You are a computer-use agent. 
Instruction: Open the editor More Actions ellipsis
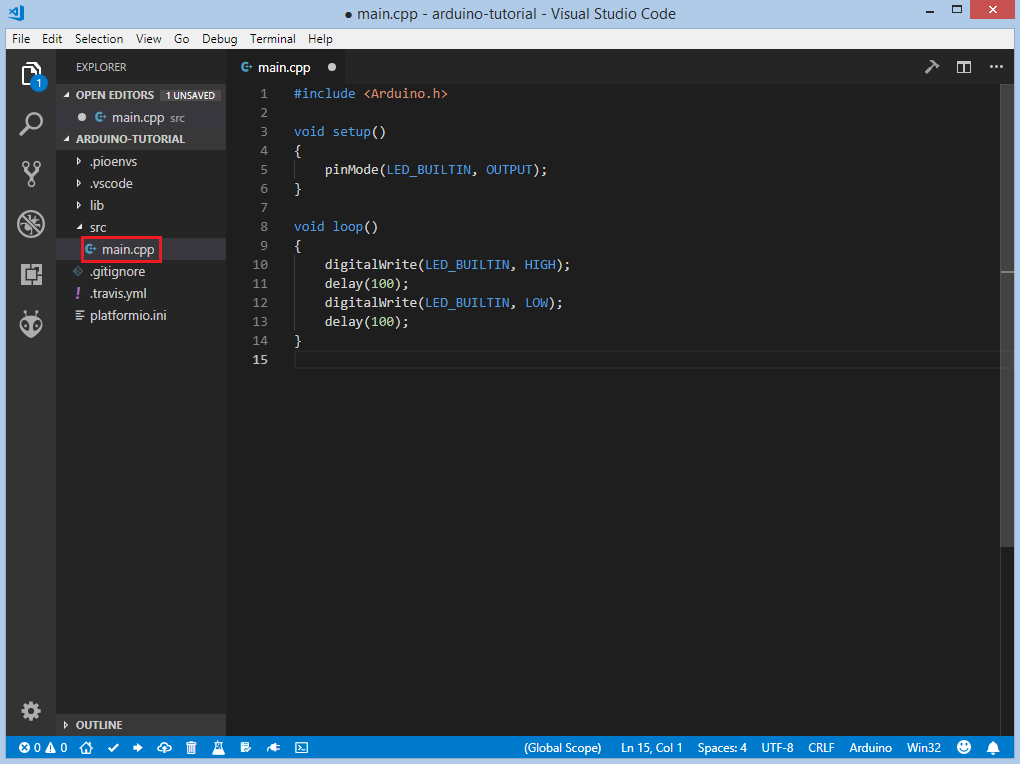point(996,67)
